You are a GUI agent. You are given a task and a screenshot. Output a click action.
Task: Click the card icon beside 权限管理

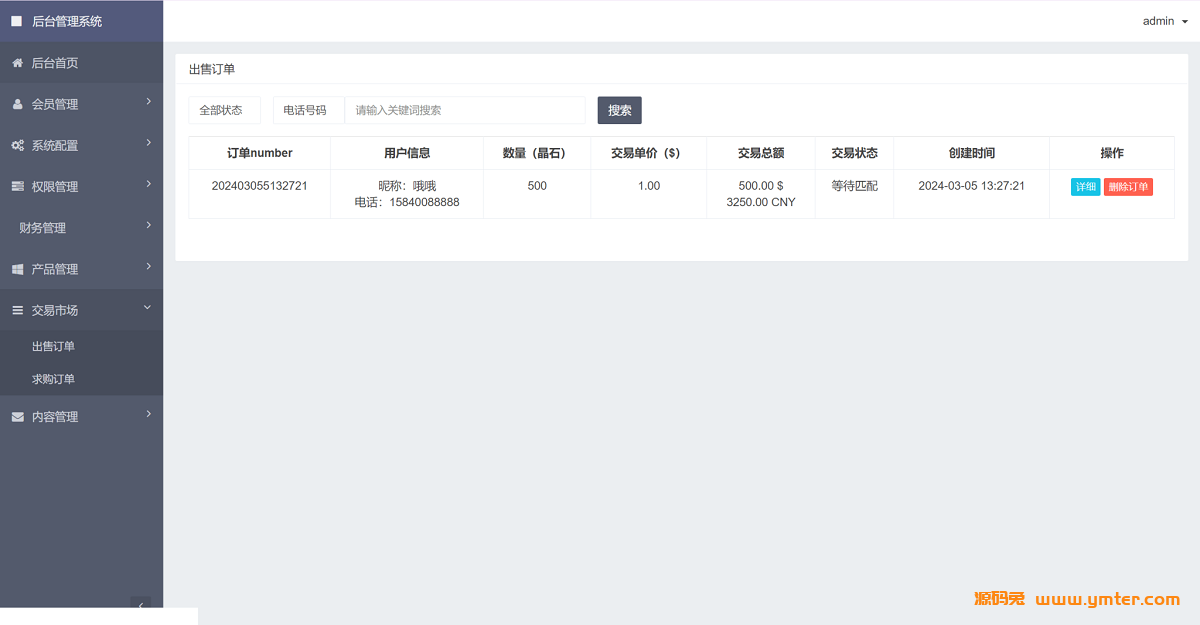click(17, 186)
